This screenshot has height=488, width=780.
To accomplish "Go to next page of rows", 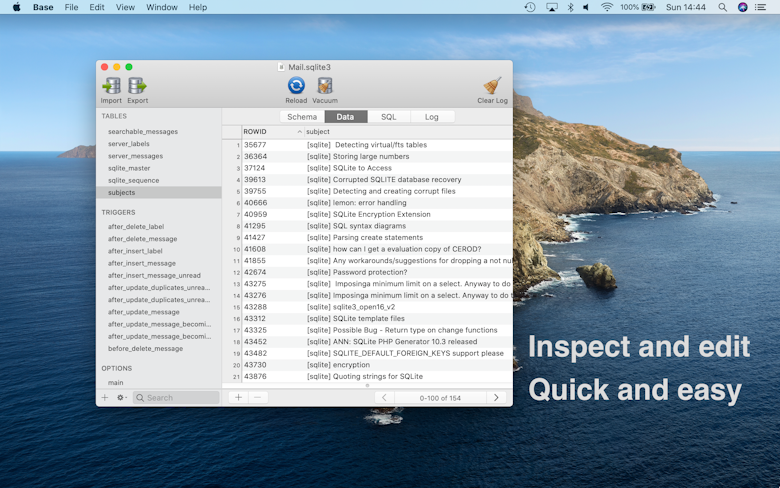I will click(x=496, y=397).
